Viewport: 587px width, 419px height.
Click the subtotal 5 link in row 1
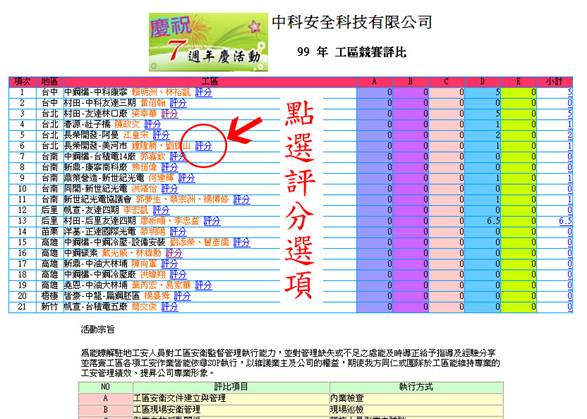coord(570,92)
